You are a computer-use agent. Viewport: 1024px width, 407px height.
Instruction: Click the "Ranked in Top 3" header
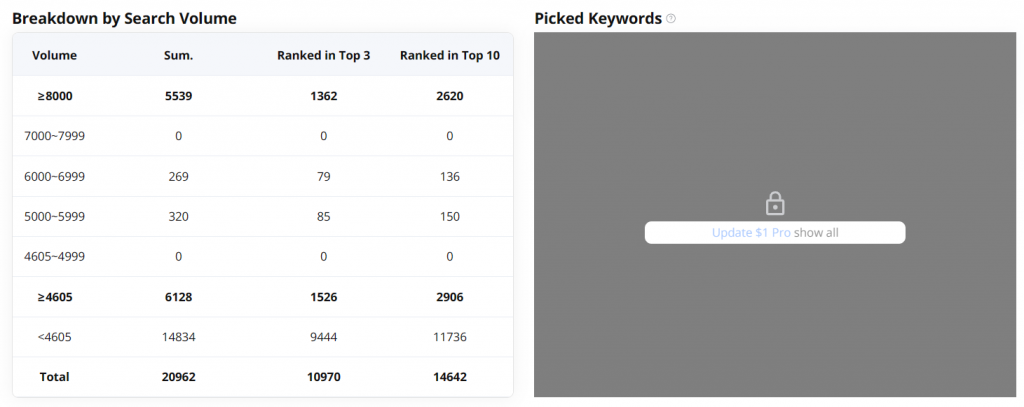[324, 55]
